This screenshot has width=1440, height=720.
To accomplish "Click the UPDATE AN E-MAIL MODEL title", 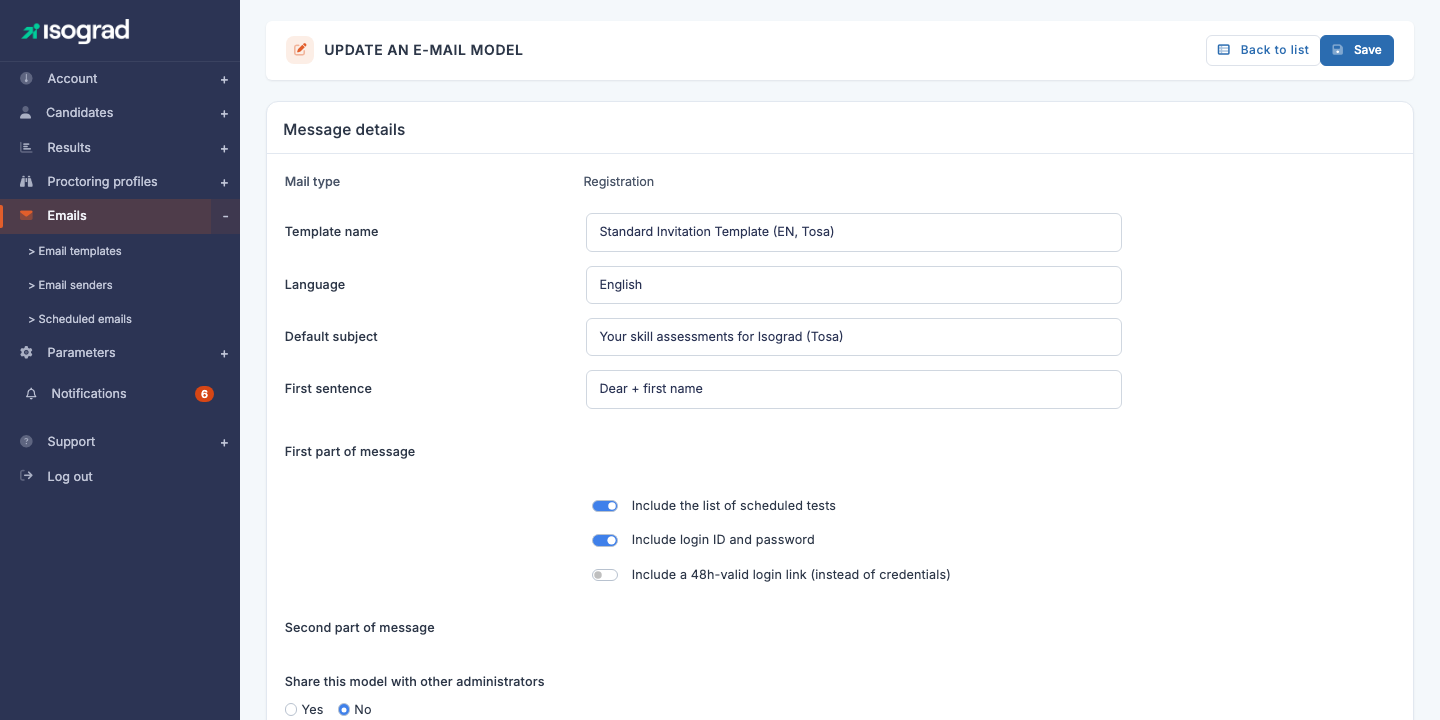I will [423, 50].
